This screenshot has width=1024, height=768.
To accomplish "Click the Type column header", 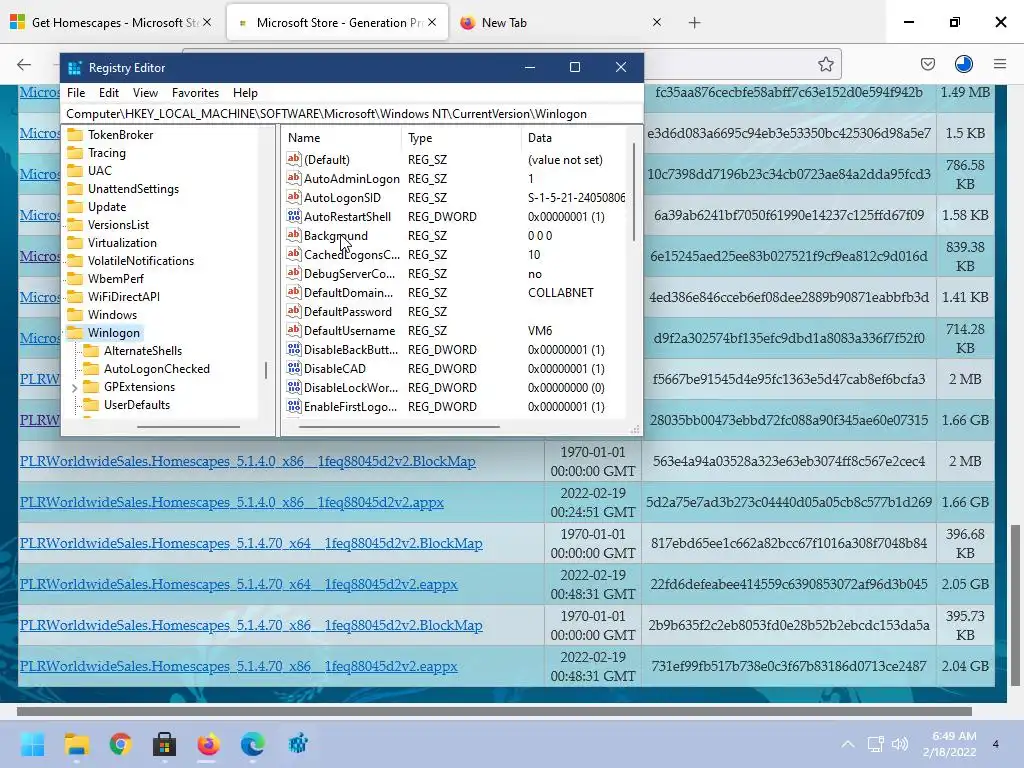I will click(x=462, y=138).
